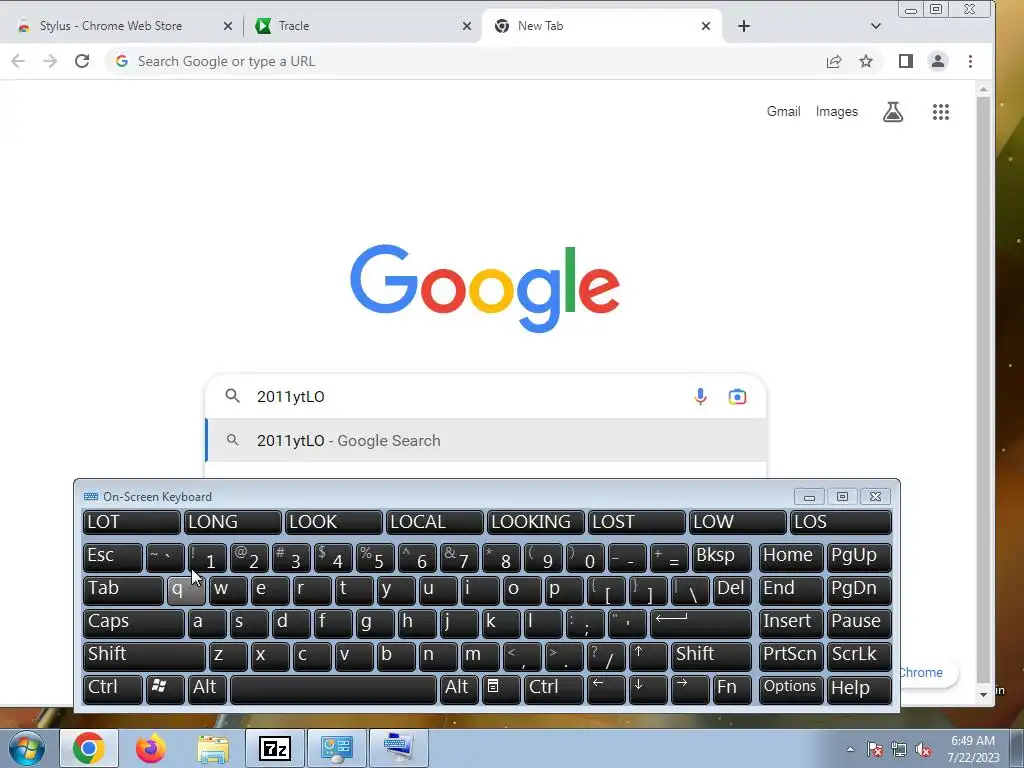Click the Help key on keyboard
The height and width of the screenshot is (768, 1024).
point(859,688)
